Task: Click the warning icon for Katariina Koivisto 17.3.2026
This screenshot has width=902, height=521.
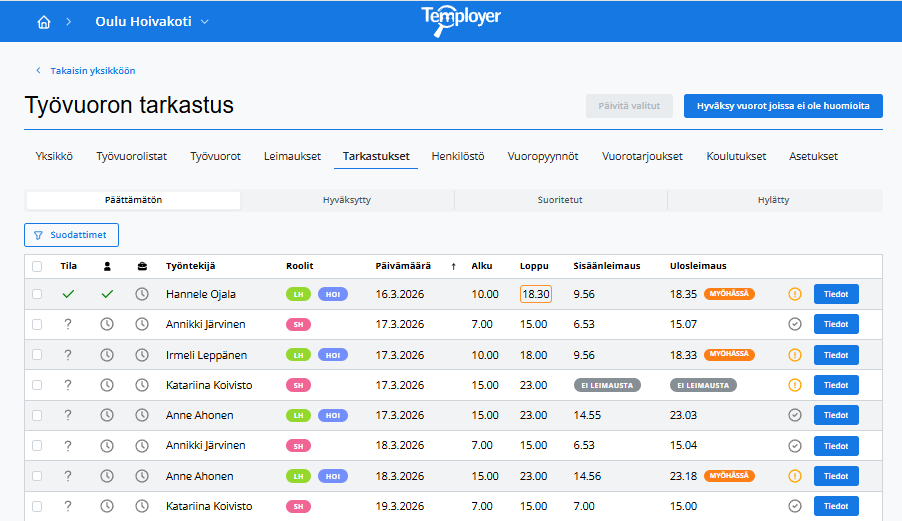Action: pyautogui.click(x=794, y=385)
